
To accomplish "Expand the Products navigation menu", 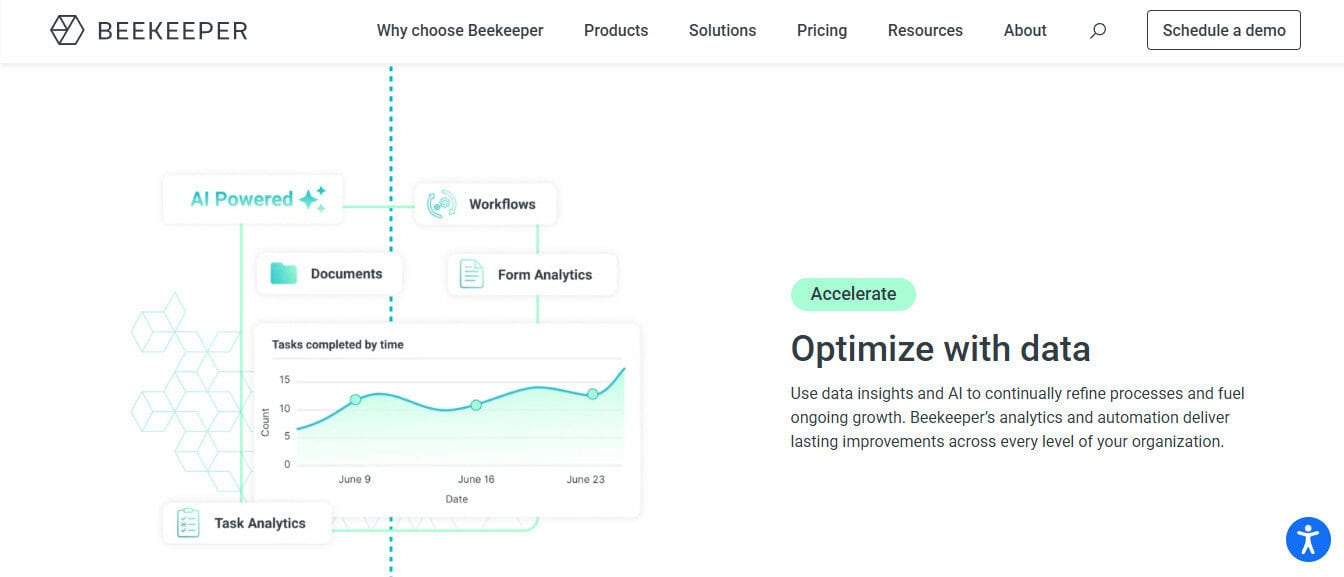I will (x=616, y=30).
